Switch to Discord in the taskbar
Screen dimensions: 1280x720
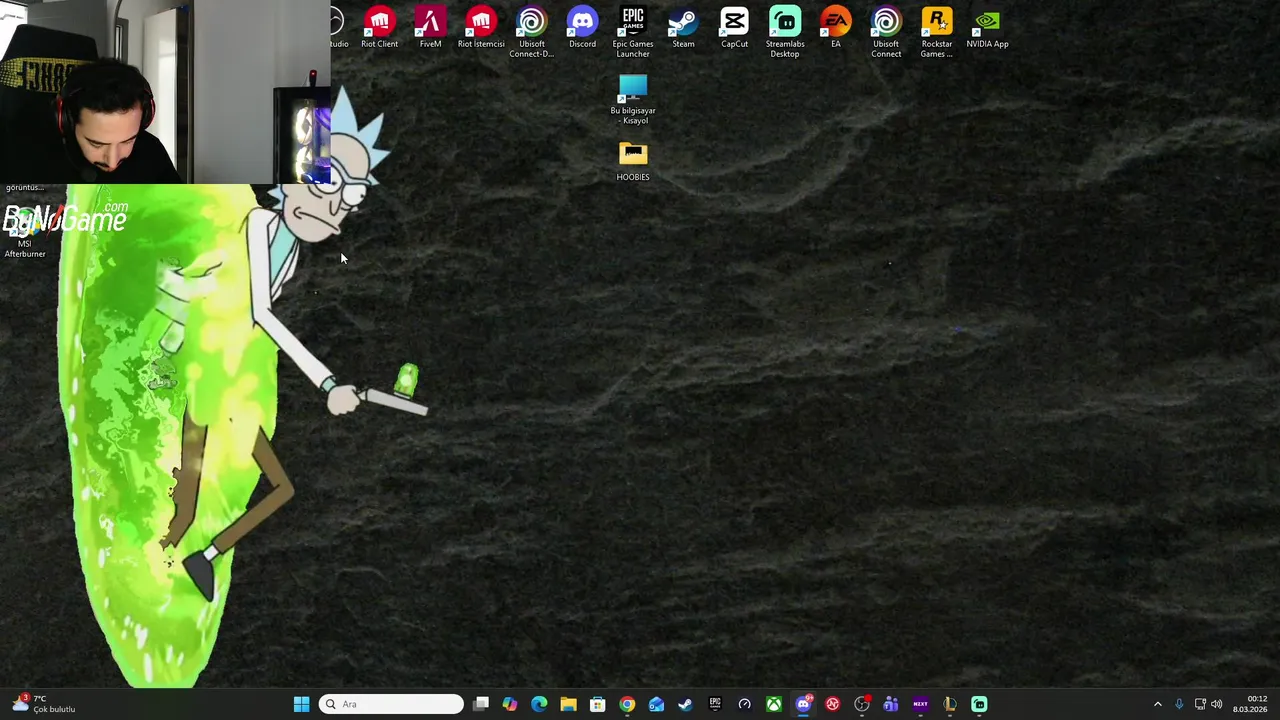click(x=803, y=704)
